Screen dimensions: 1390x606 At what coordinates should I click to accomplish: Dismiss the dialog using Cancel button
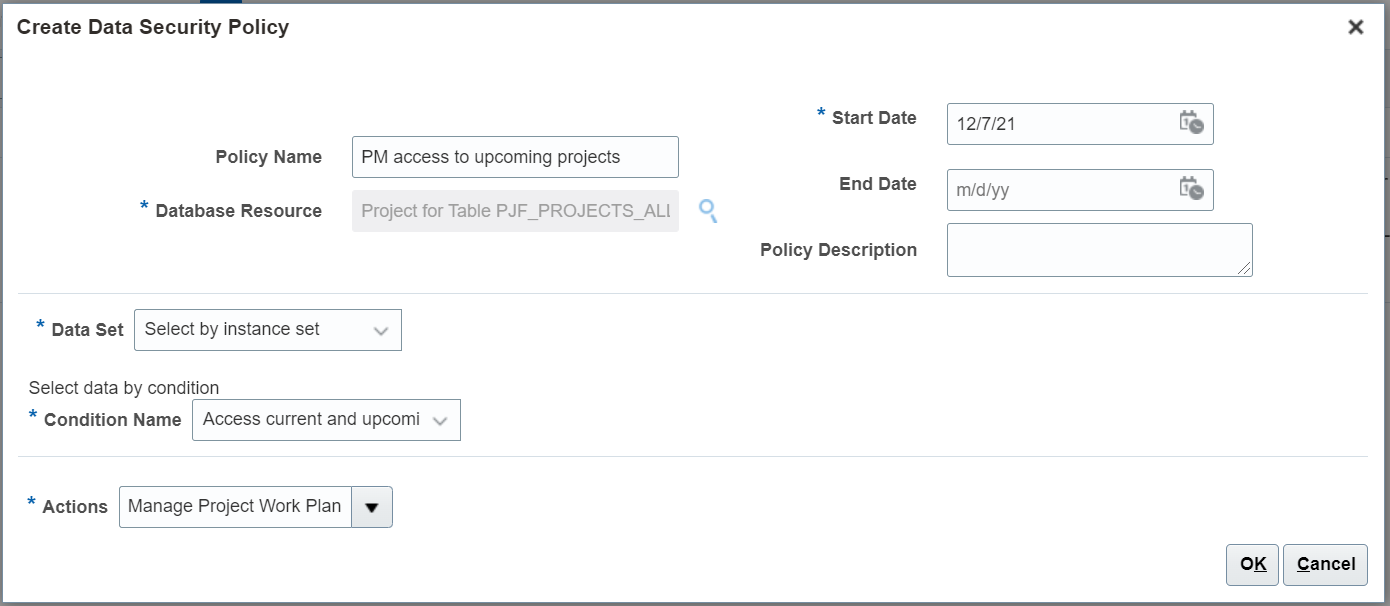pos(1325,564)
